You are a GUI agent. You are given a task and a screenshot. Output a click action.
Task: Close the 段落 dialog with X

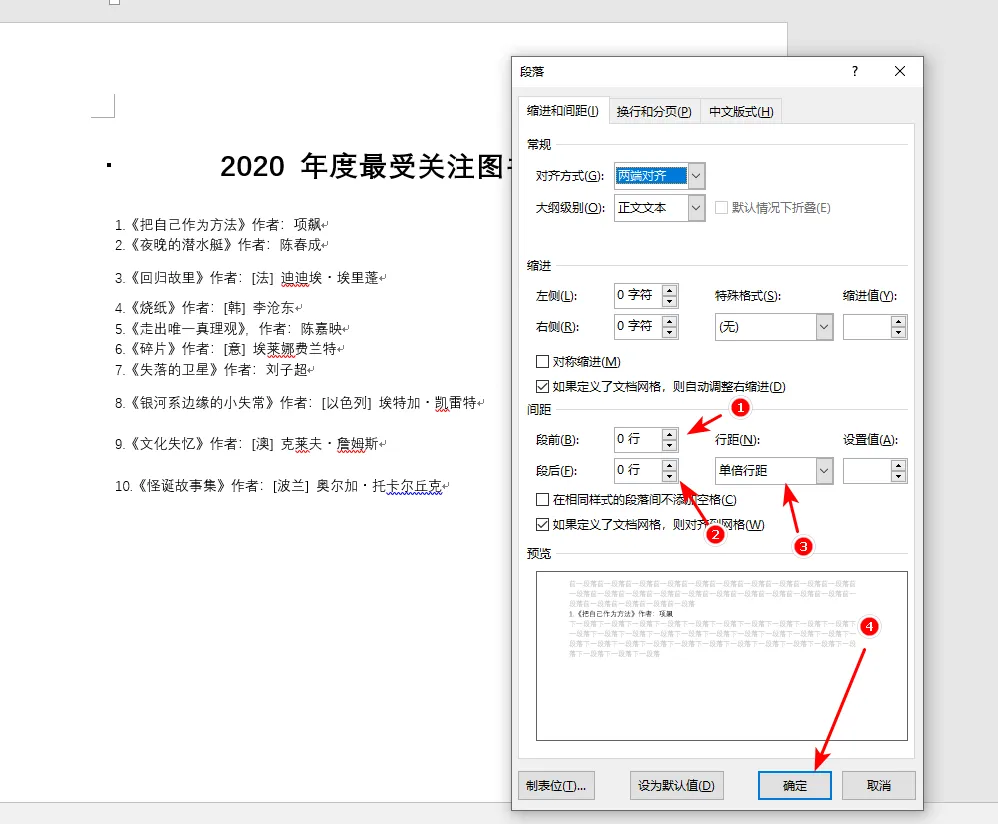(900, 71)
